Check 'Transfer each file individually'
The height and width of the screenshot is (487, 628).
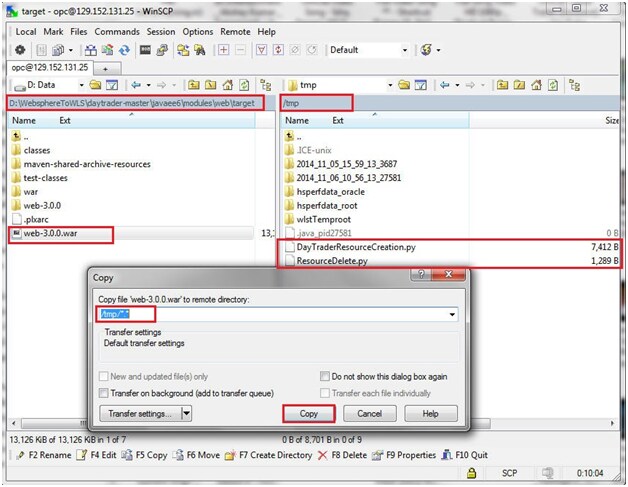click(325, 393)
